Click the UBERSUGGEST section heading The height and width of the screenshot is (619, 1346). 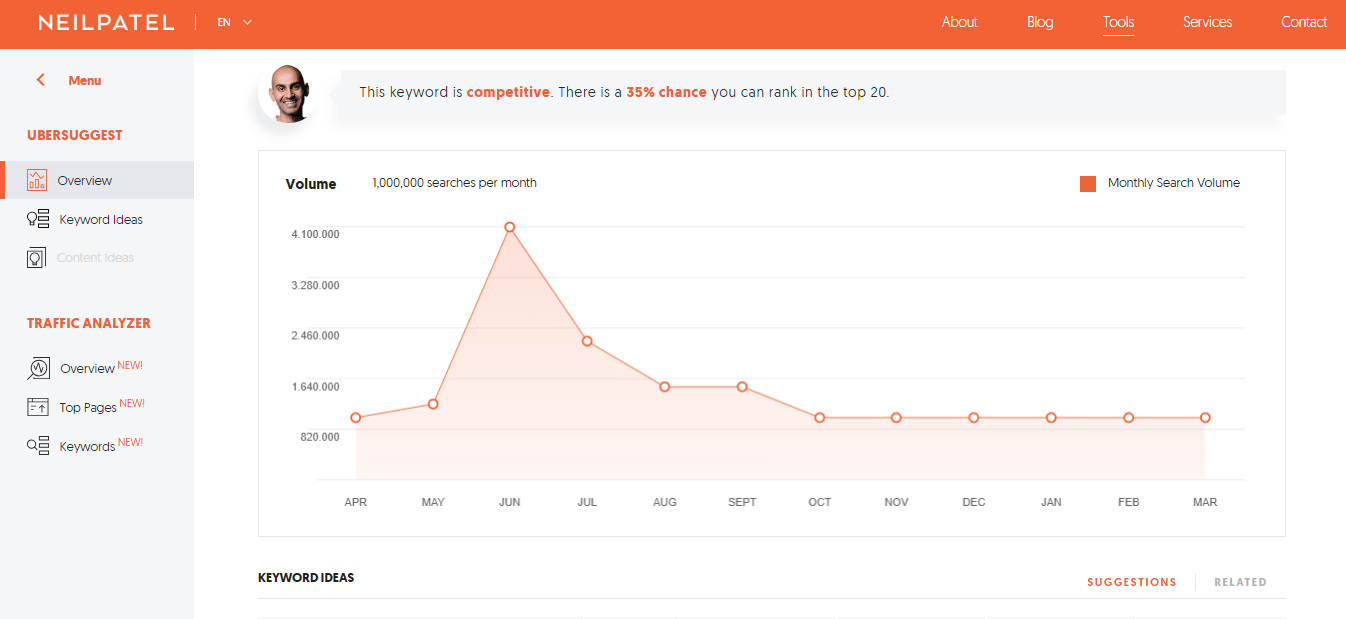pyautogui.click(x=75, y=135)
